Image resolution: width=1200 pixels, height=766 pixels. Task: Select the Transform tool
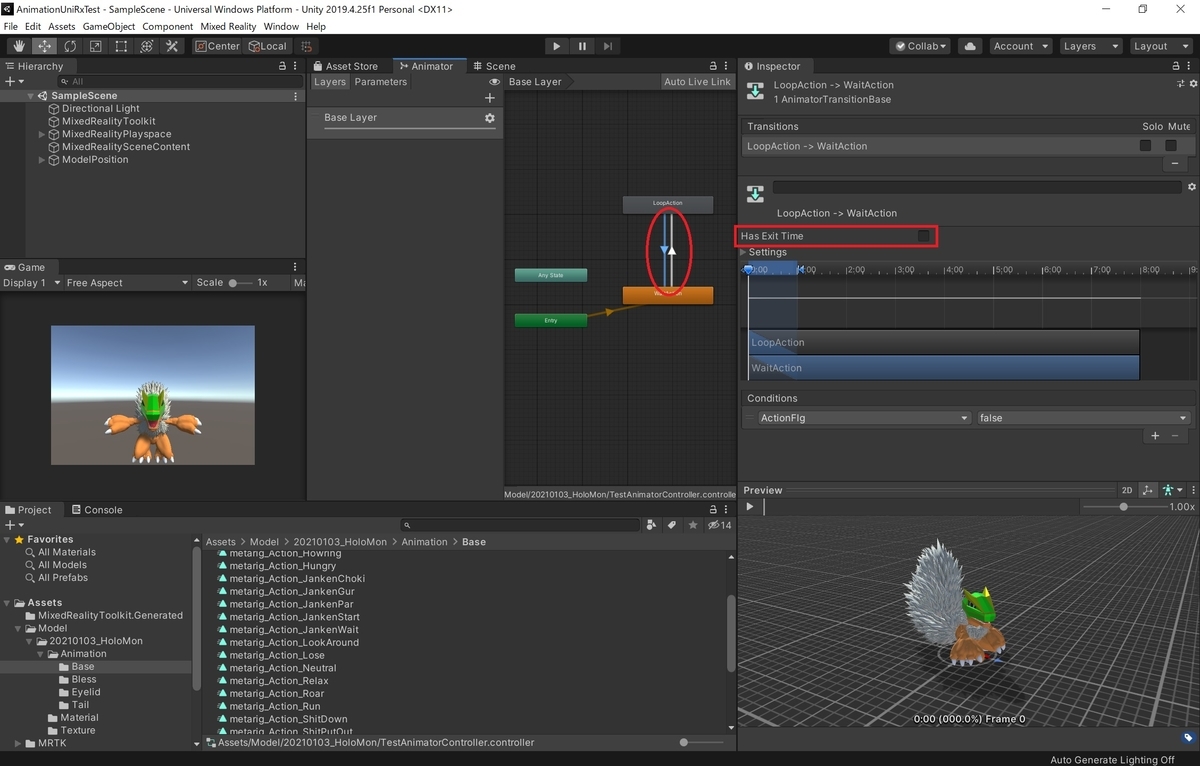pos(146,46)
